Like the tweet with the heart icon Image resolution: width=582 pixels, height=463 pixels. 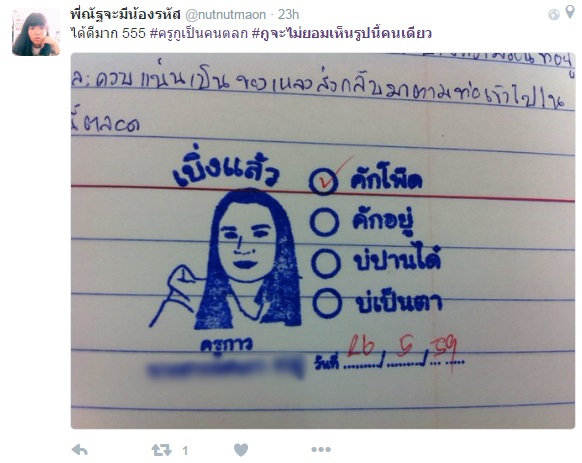point(241,450)
